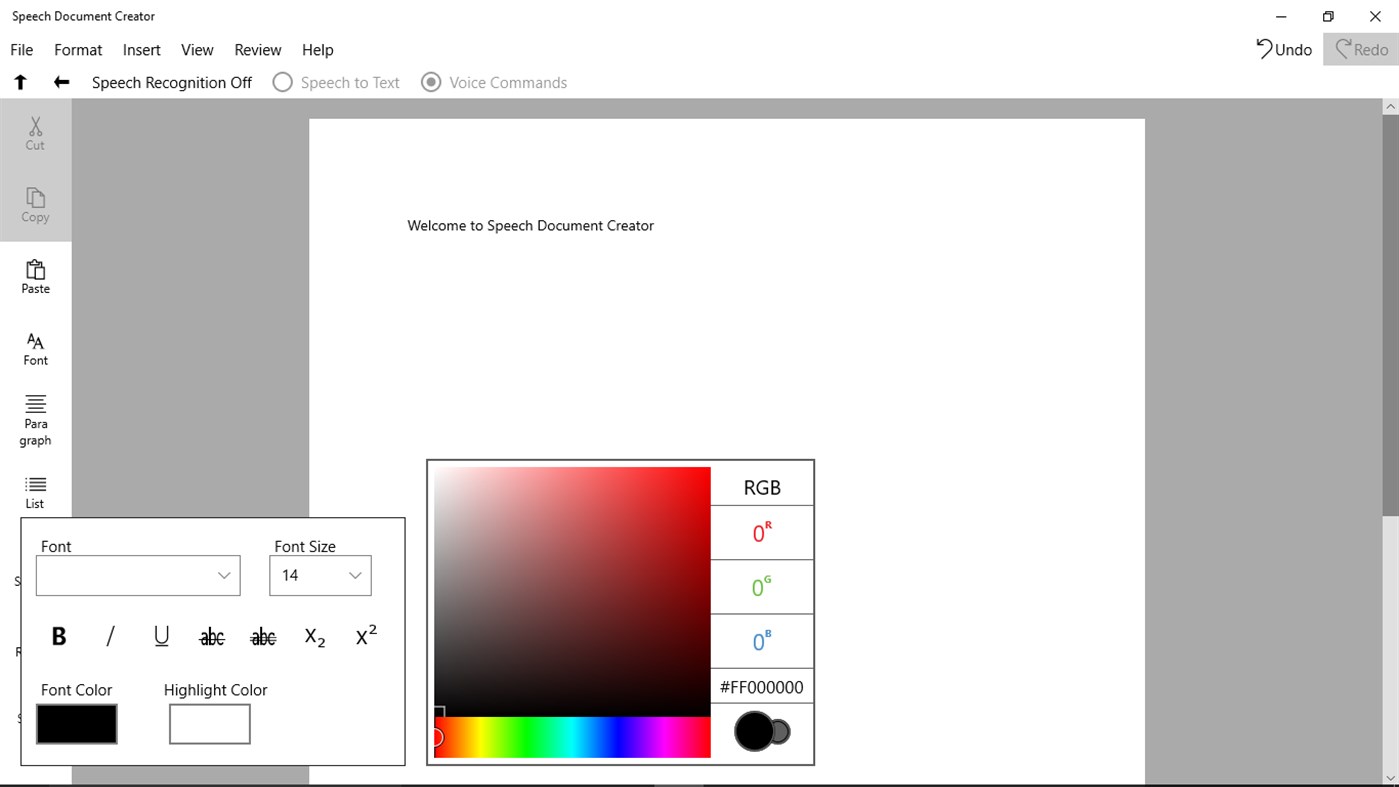Select the Paste tool
This screenshot has width=1399, height=787.
coord(35,276)
